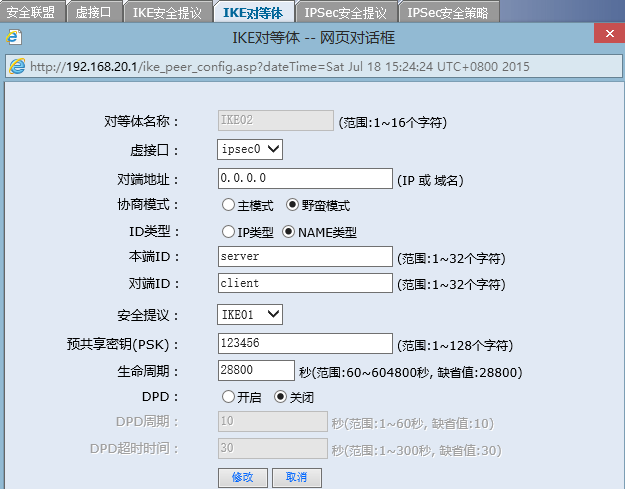Select the 生命周期 value field
Image resolution: width=625 pixels, height=489 pixels.
256,370
